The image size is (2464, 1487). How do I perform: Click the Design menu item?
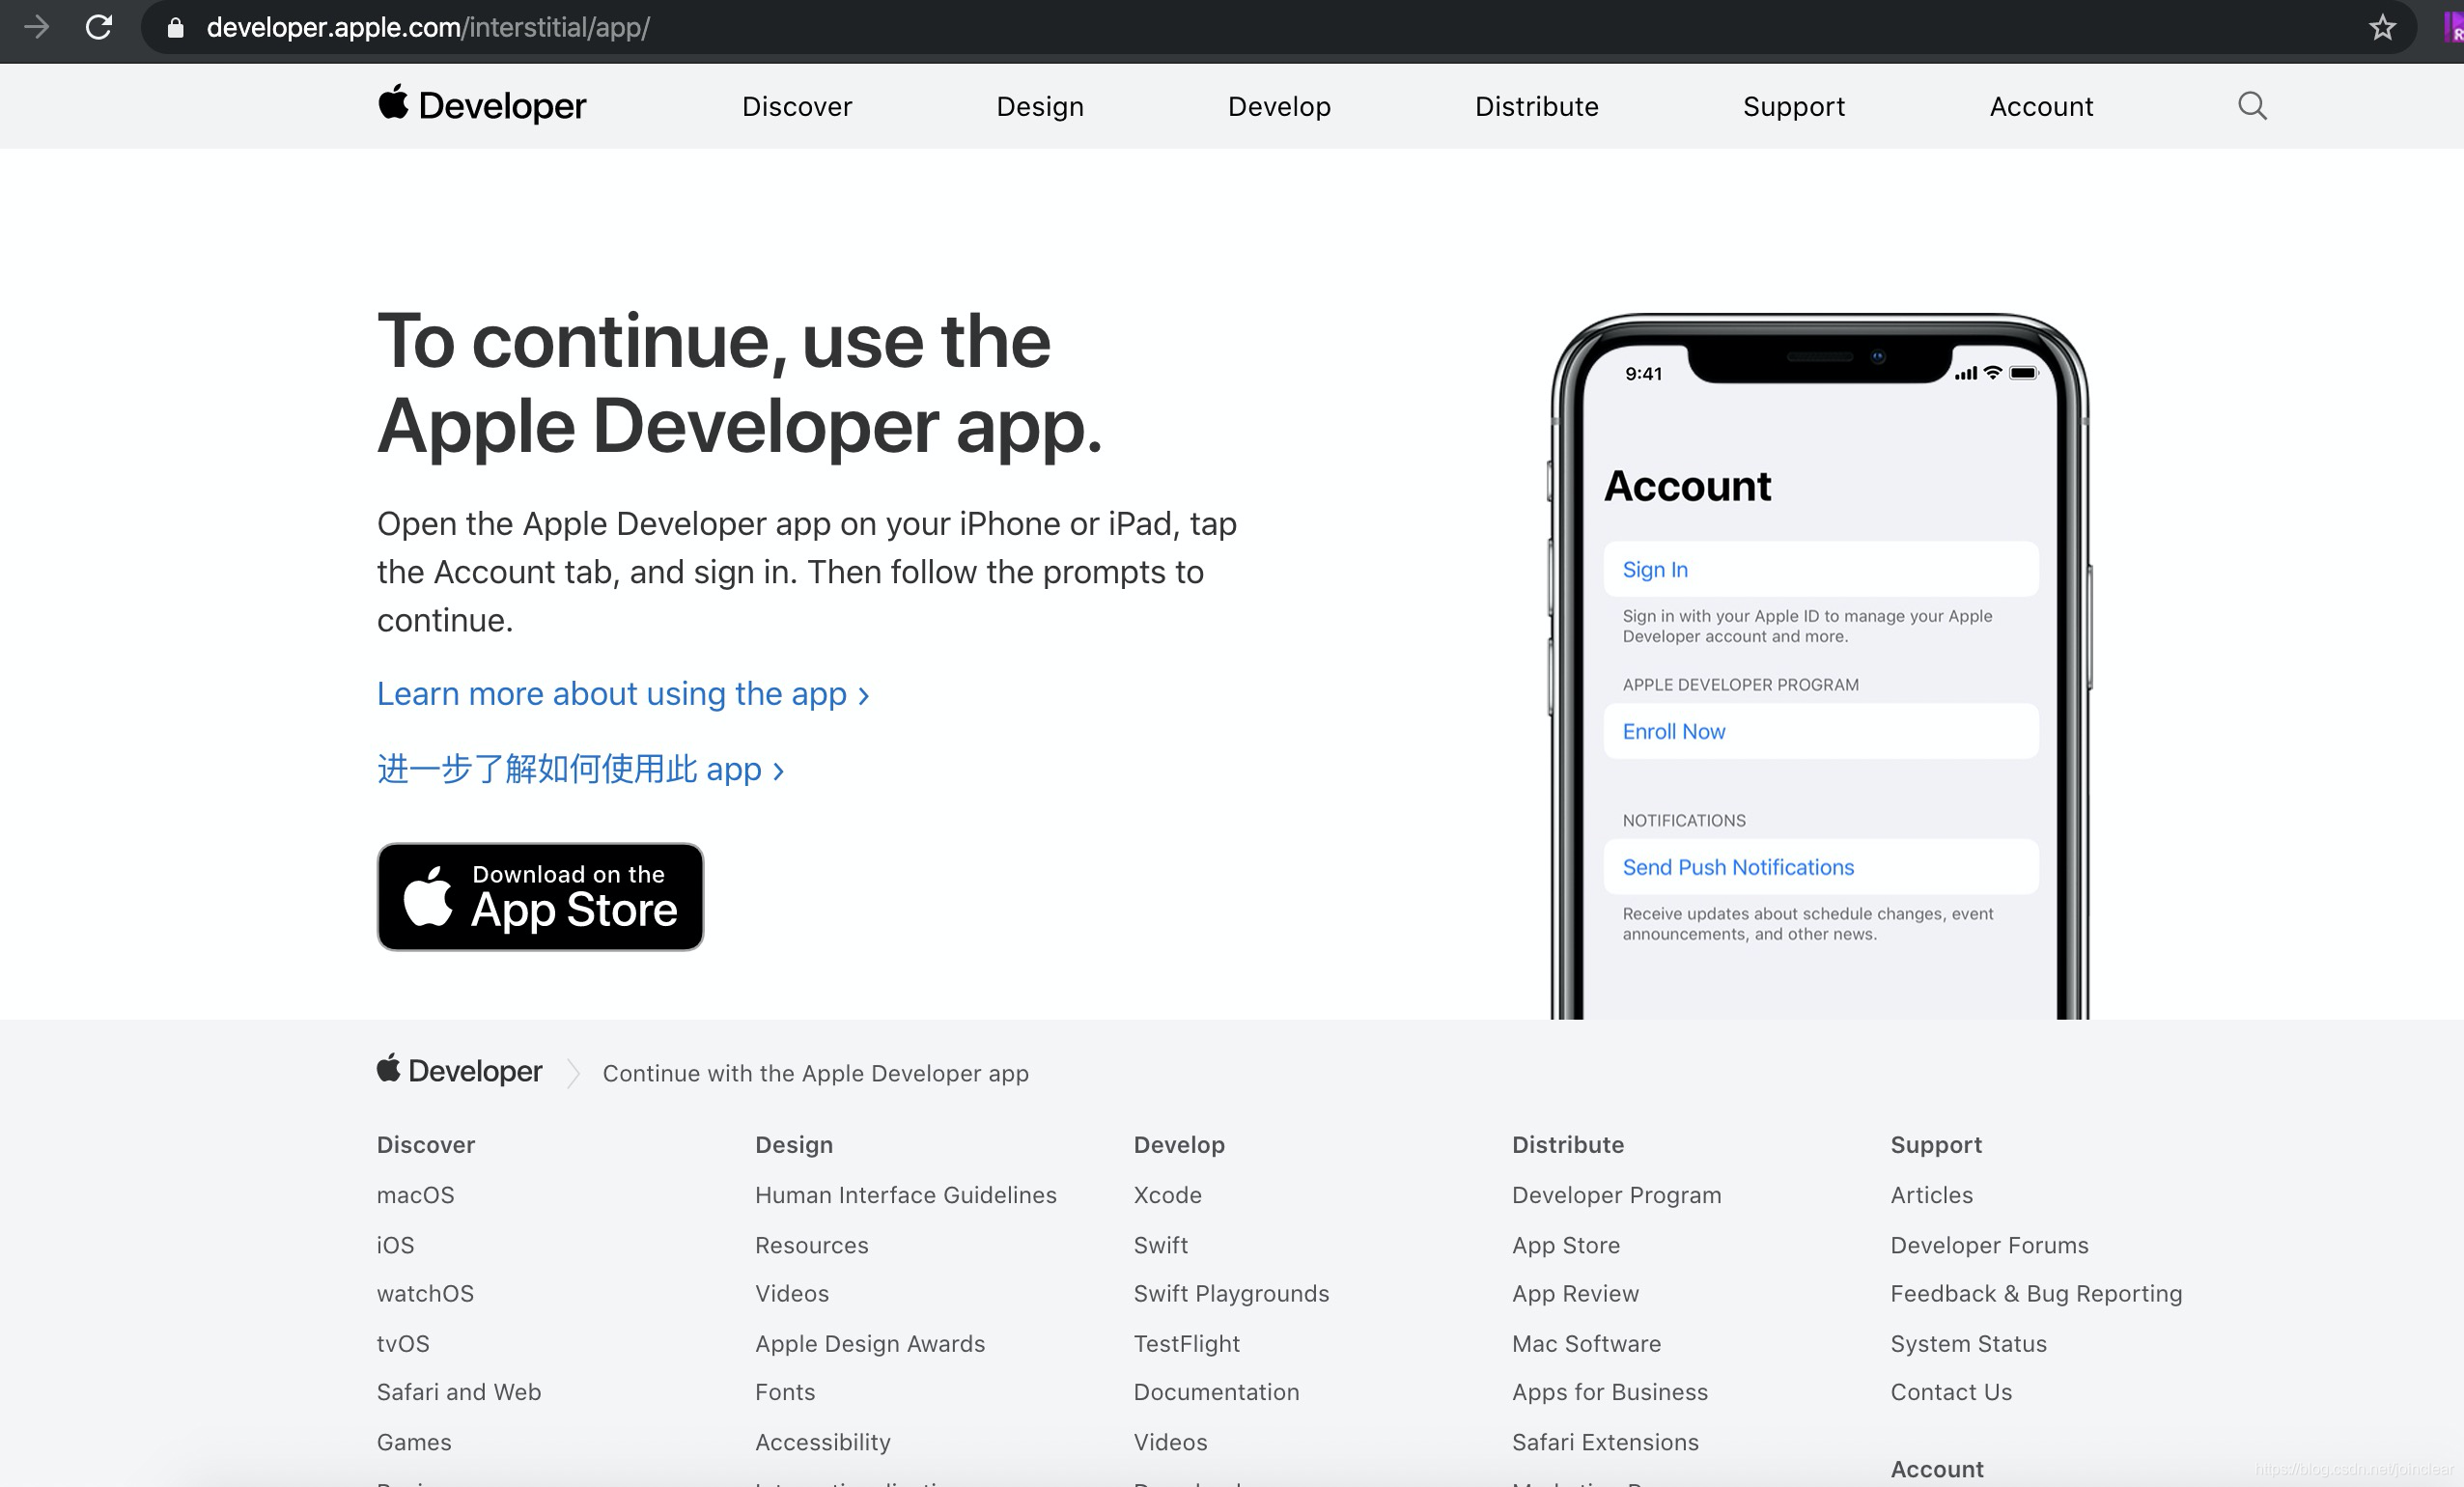[1040, 105]
